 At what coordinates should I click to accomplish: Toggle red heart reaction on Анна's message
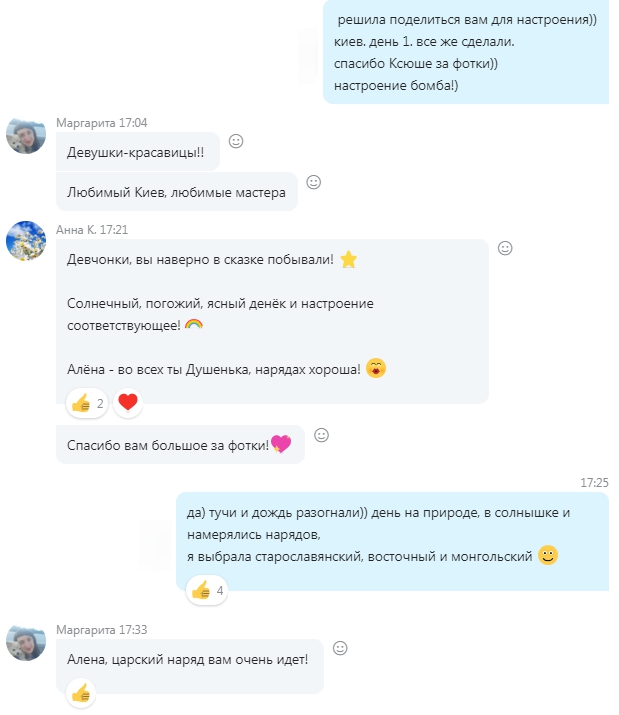[128, 403]
